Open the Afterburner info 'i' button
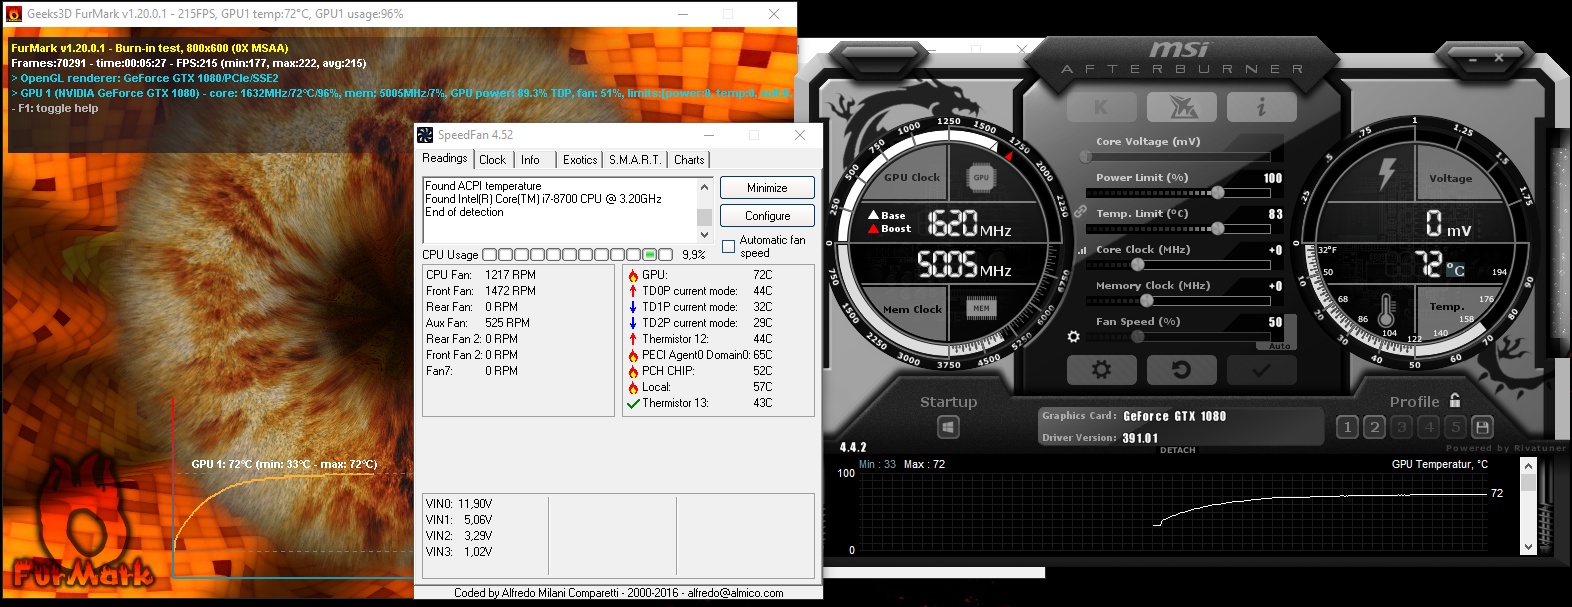This screenshot has height=607, width=1572. click(x=1261, y=107)
